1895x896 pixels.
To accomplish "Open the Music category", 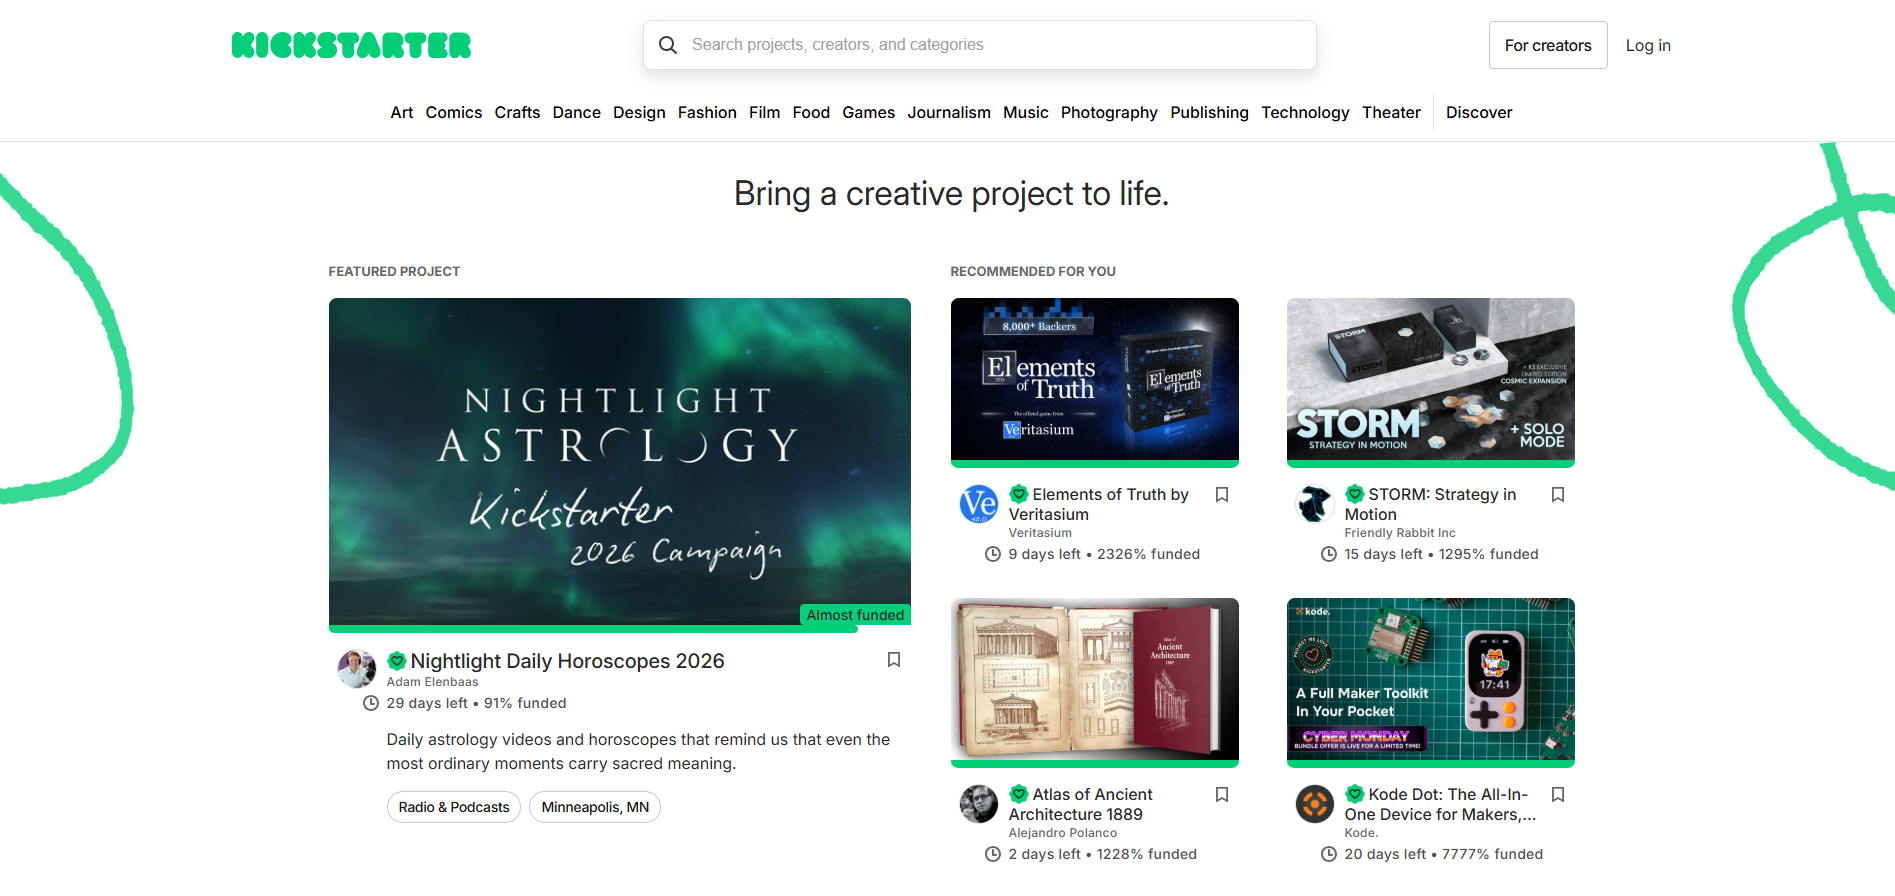I will point(1026,112).
